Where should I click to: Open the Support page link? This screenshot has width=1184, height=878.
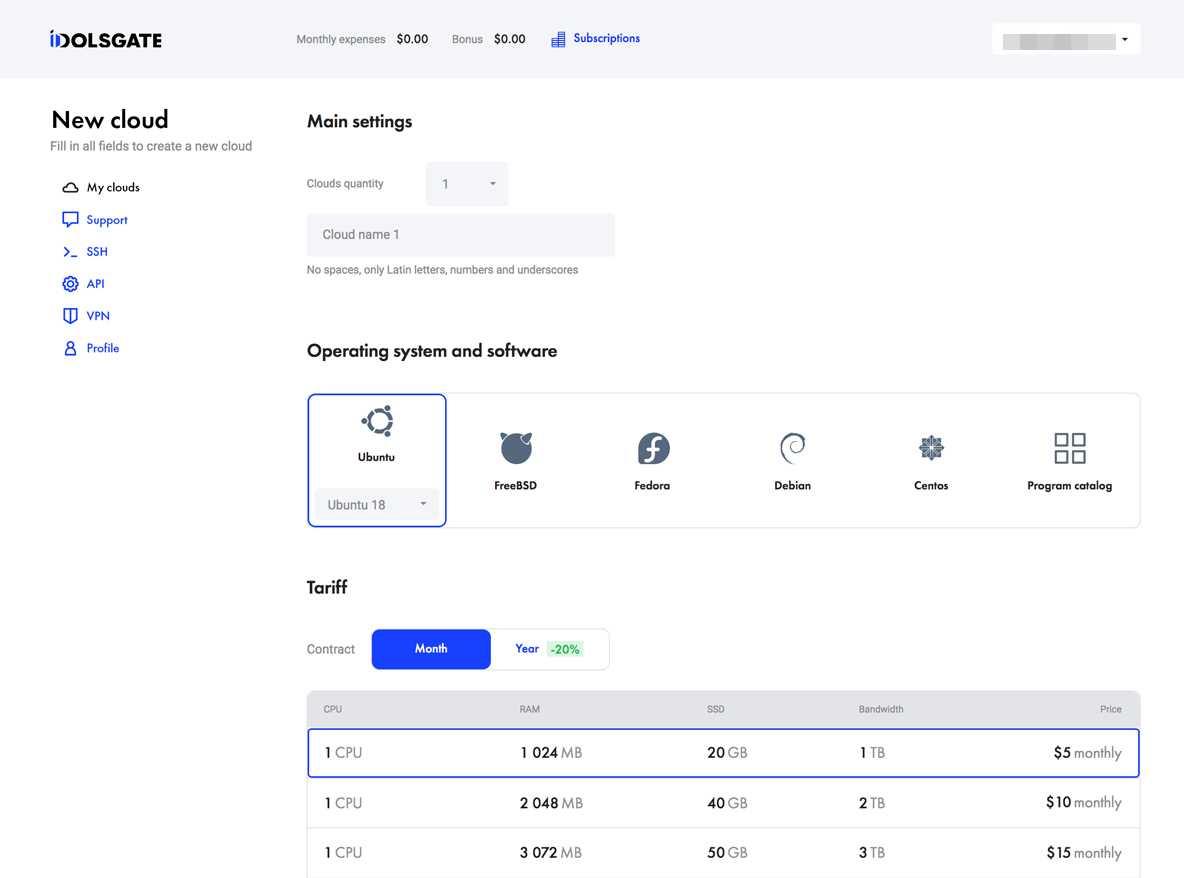click(107, 220)
